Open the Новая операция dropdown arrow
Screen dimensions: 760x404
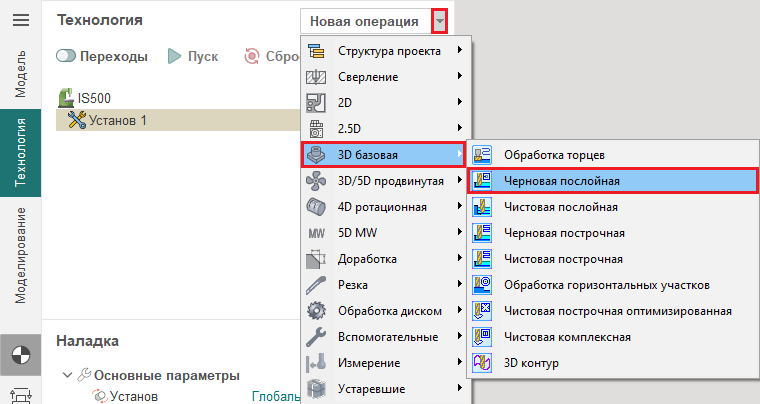click(x=438, y=21)
